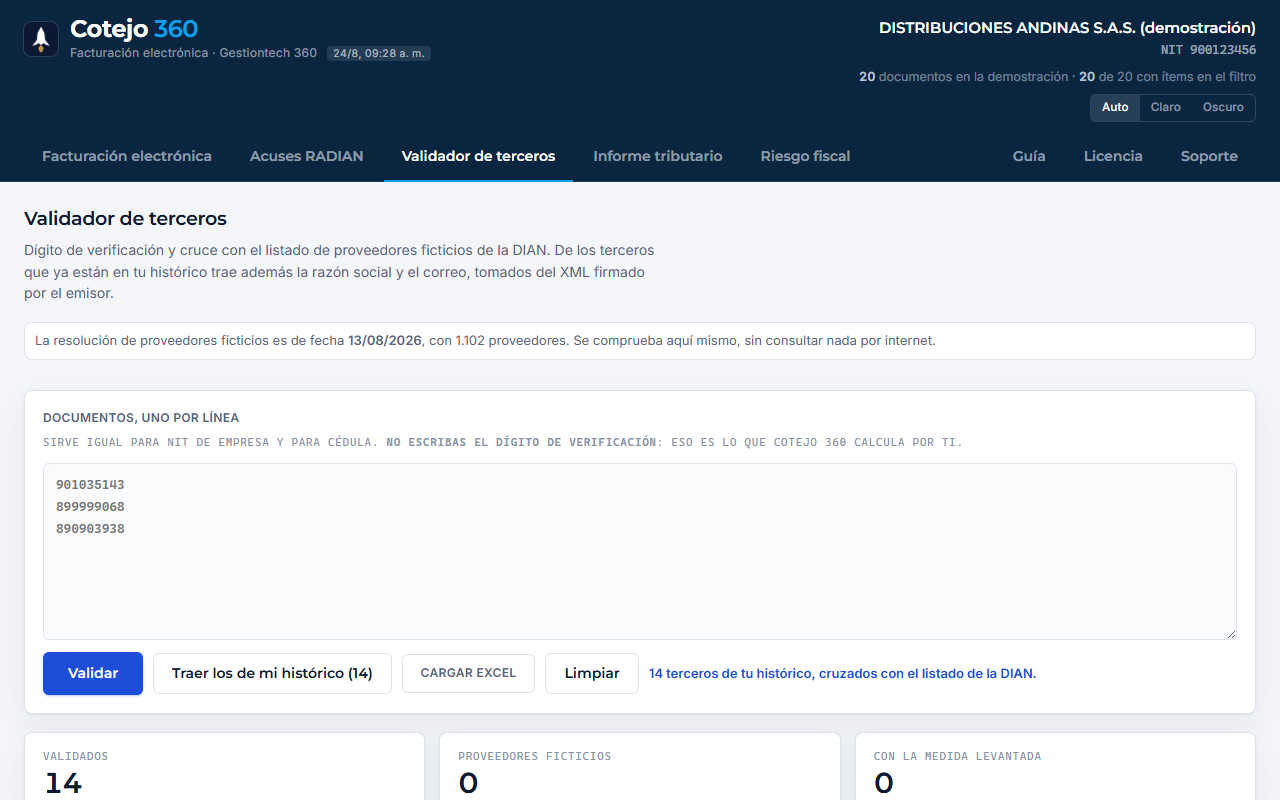Click the 14 terceros de tu histórico status message
The width and height of the screenshot is (1280, 800).
coord(842,674)
